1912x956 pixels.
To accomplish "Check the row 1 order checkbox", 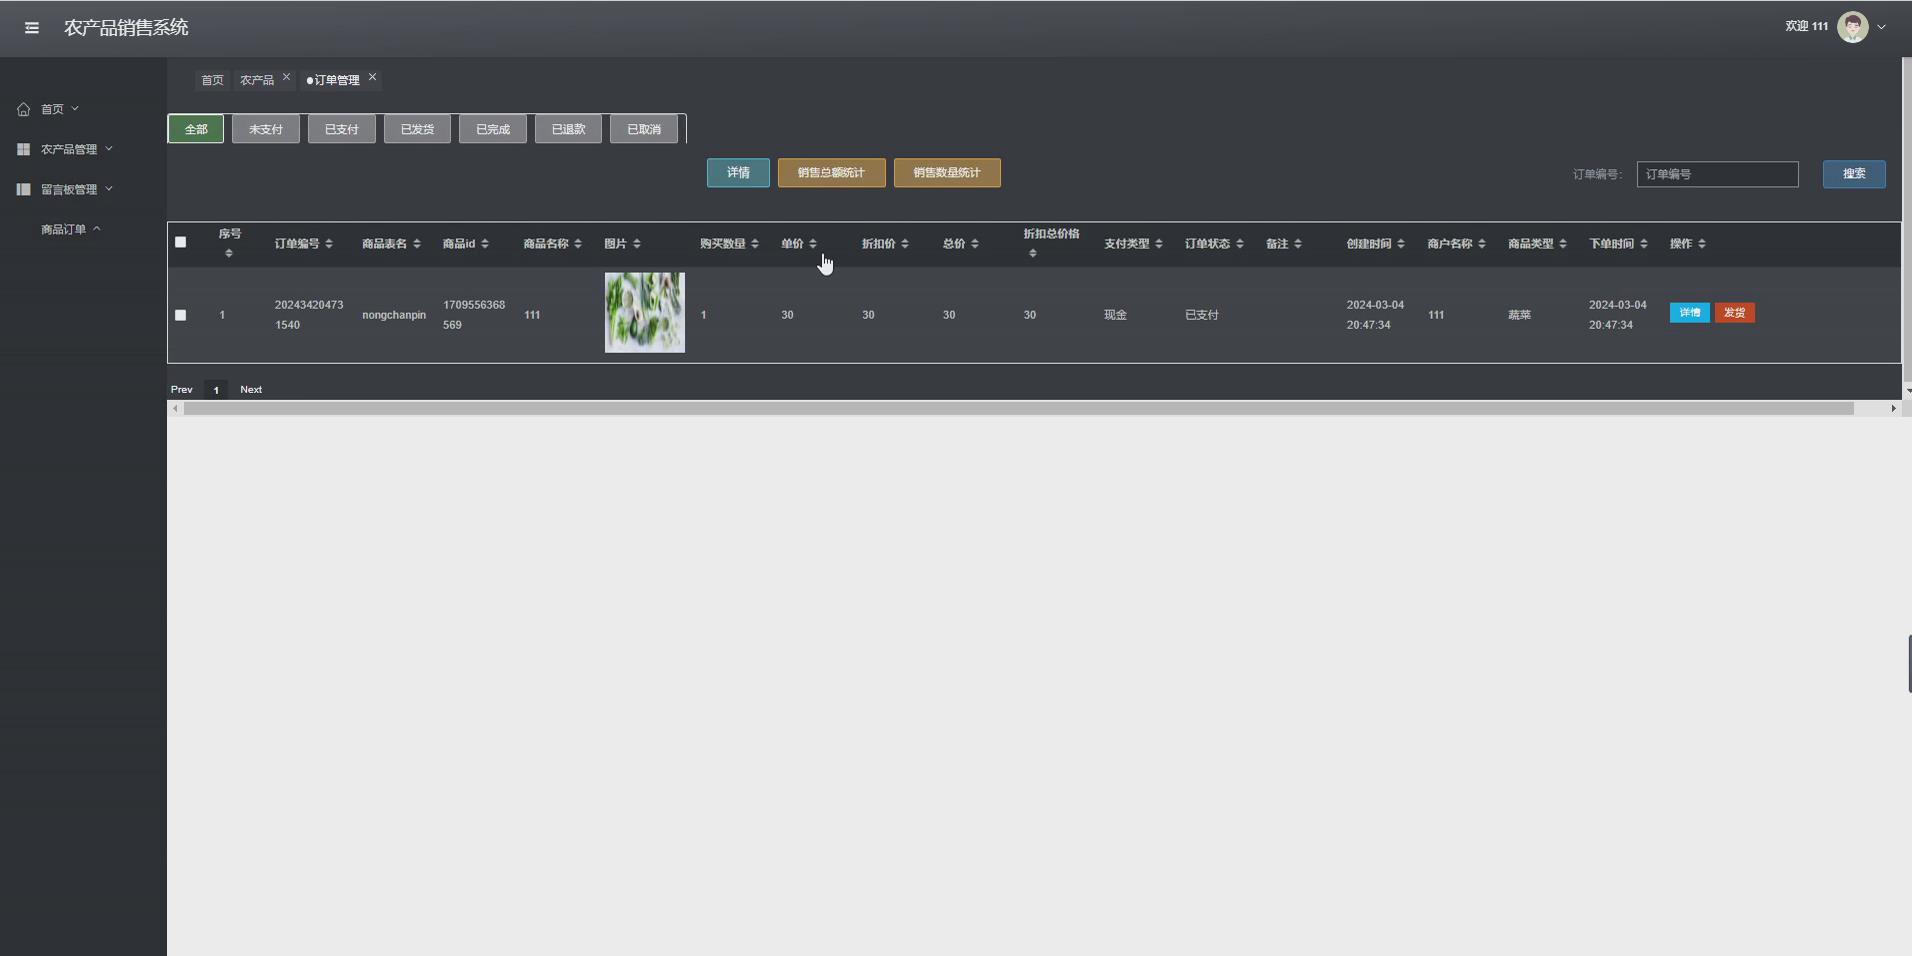I will point(181,315).
